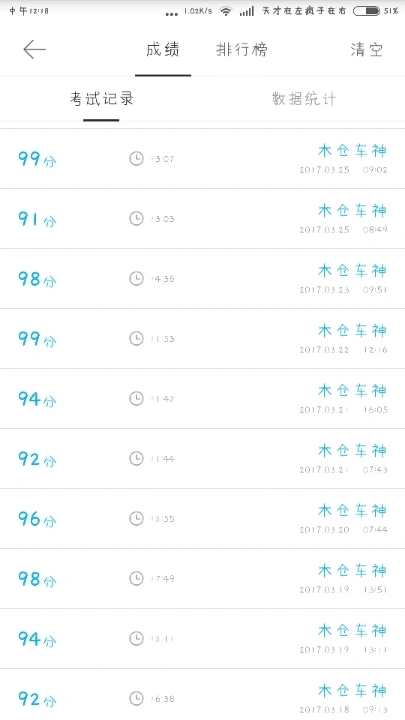Screen dimensions: 405x720
Task: Click clock icon in 07:43 record
Action: pos(136,459)
